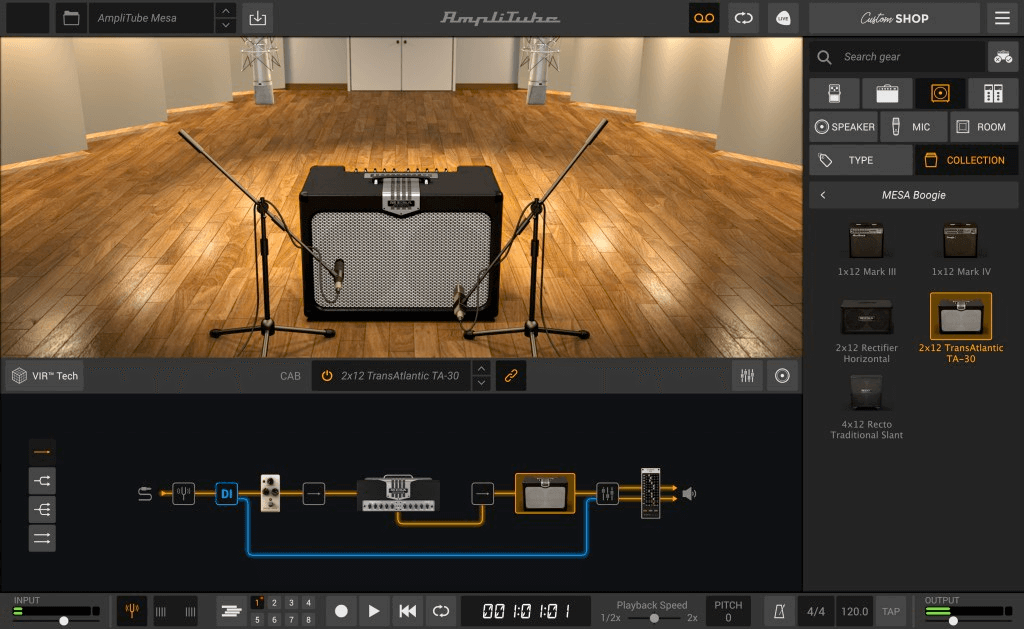Select the rack unit in signal chain

650,493
